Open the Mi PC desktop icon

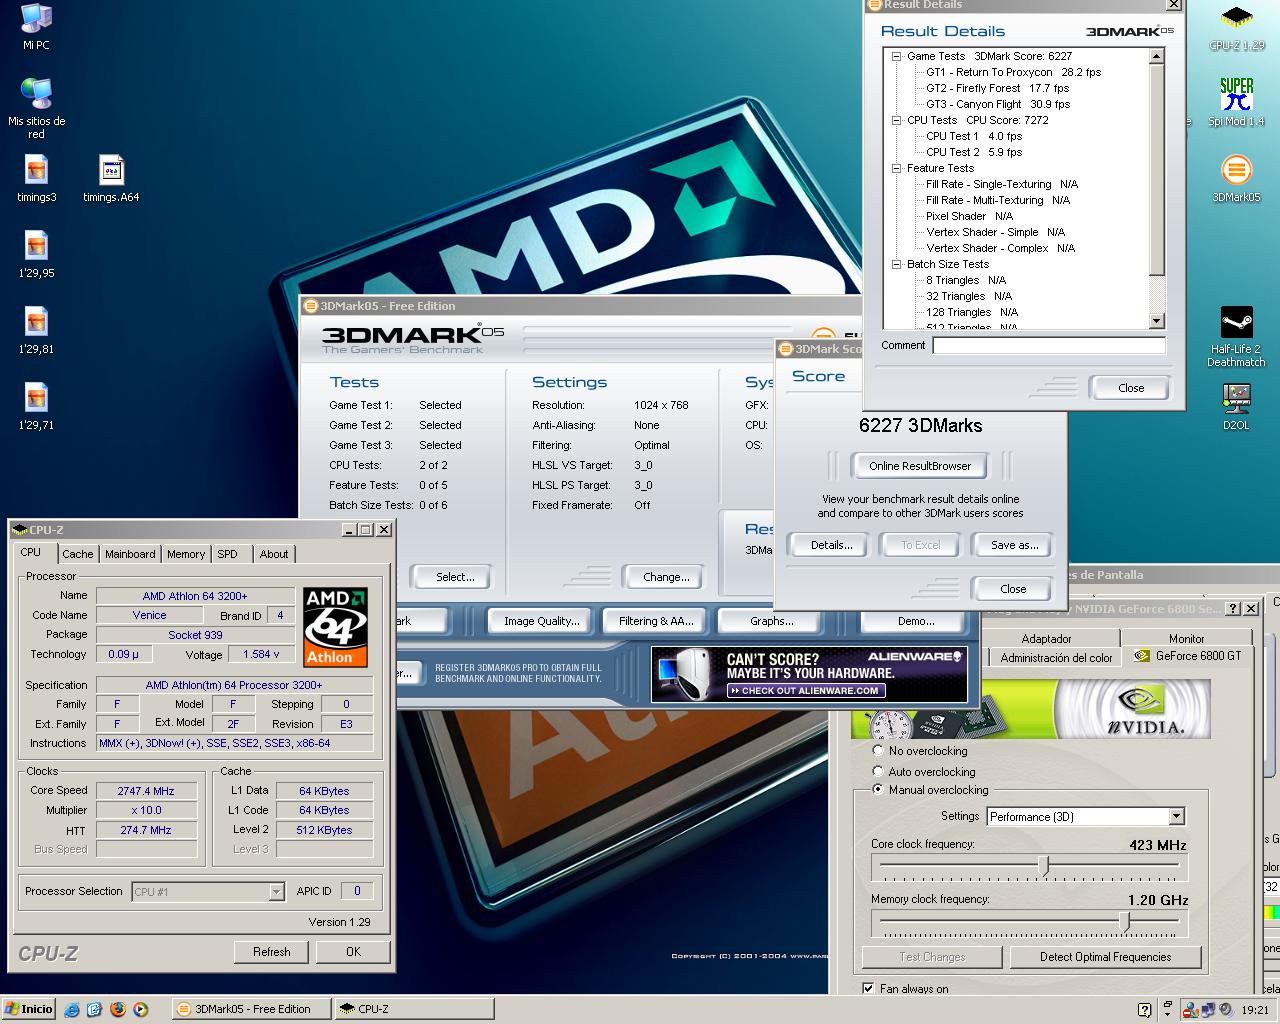pos(36,26)
